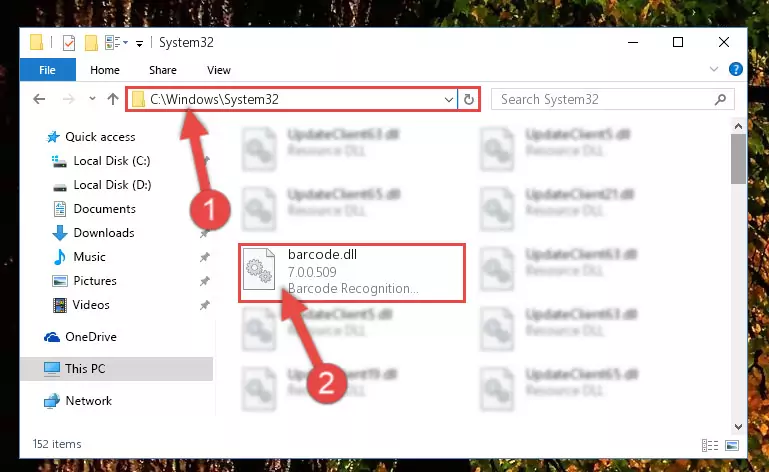Click the New folder icon in quick toolbar

coord(91,43)
